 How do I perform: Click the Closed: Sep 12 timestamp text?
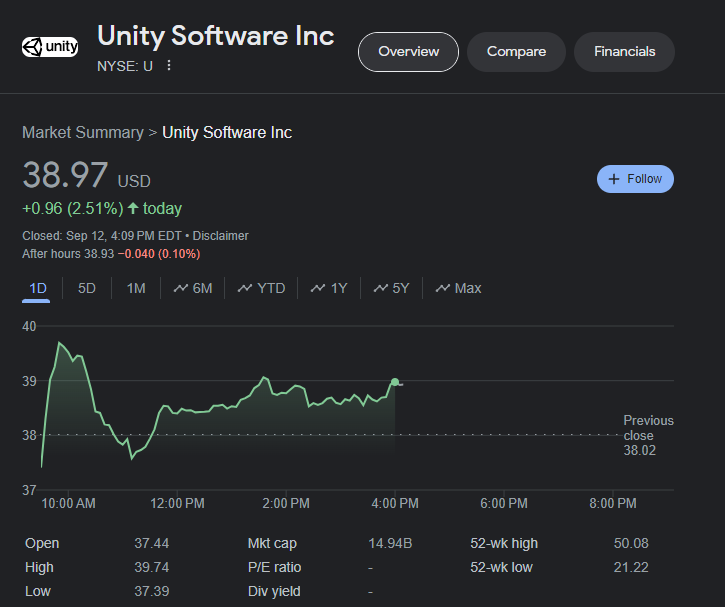point(102,236)
